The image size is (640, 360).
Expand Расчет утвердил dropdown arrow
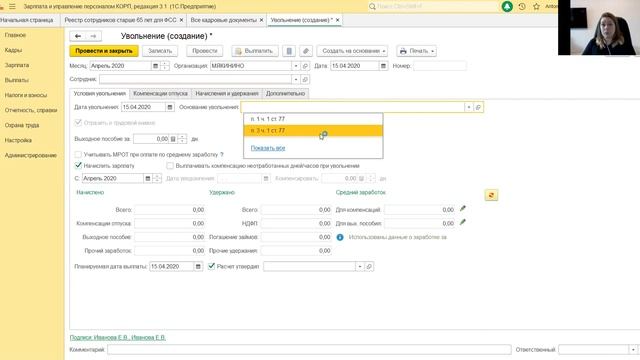point(360,267)
